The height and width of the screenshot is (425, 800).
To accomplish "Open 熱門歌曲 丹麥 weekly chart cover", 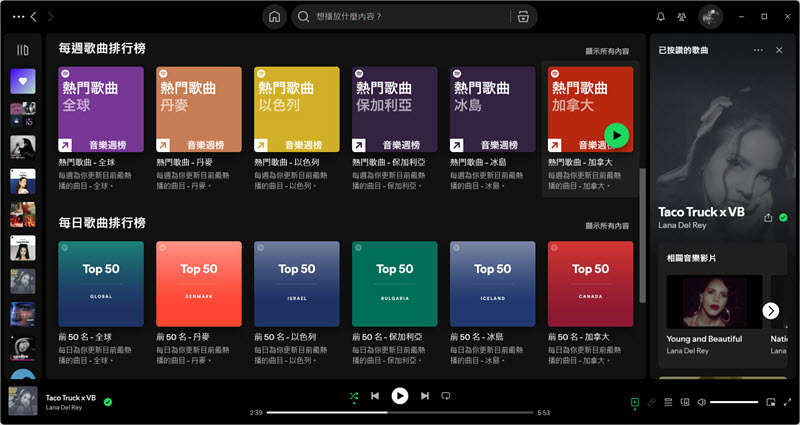I will click(199, 109).
